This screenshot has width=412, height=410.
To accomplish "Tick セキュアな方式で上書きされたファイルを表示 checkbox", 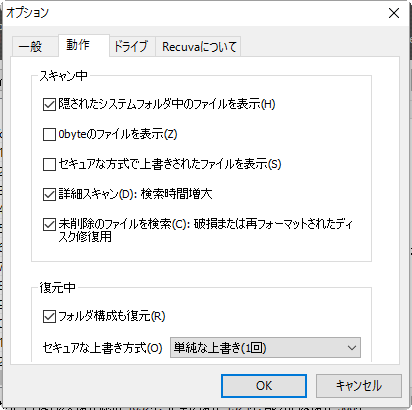I will [x=49, y=164].
